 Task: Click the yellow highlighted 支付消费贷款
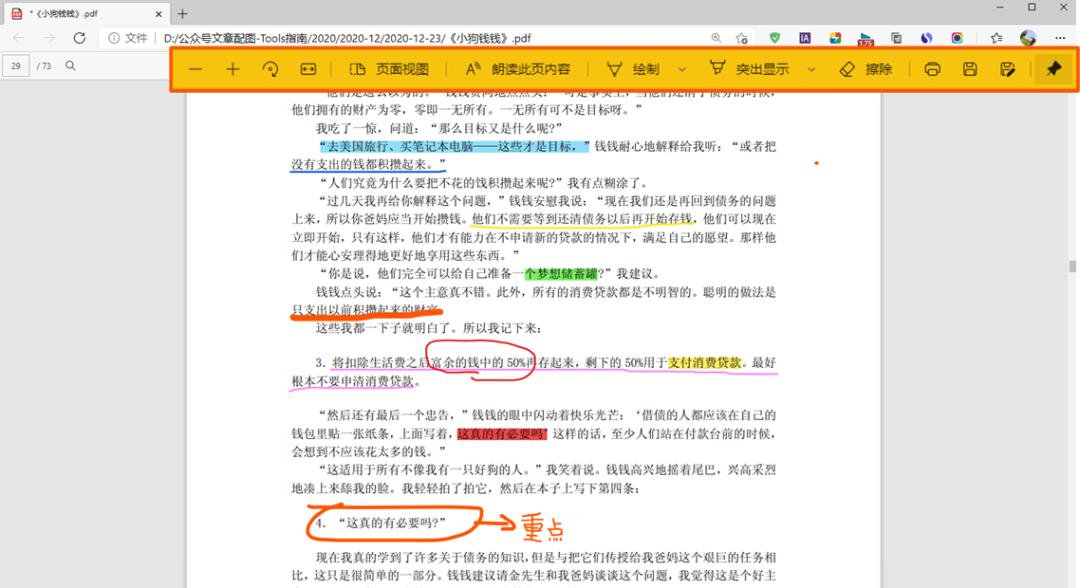[705, 362]
